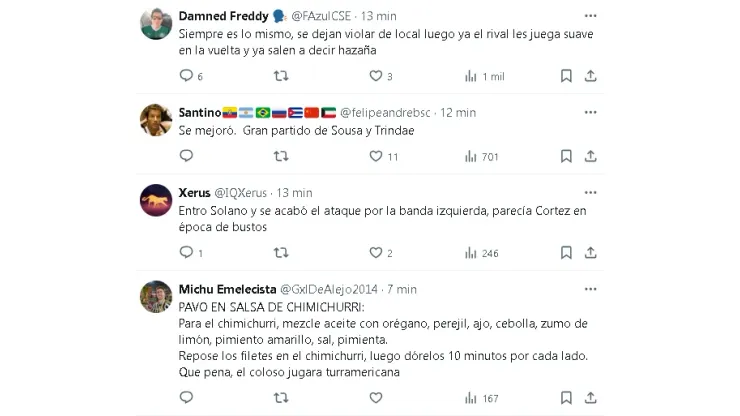View analytics on Santino's tweet
The width and height of the screenshot is (740, 416).
tap(471, 156)
